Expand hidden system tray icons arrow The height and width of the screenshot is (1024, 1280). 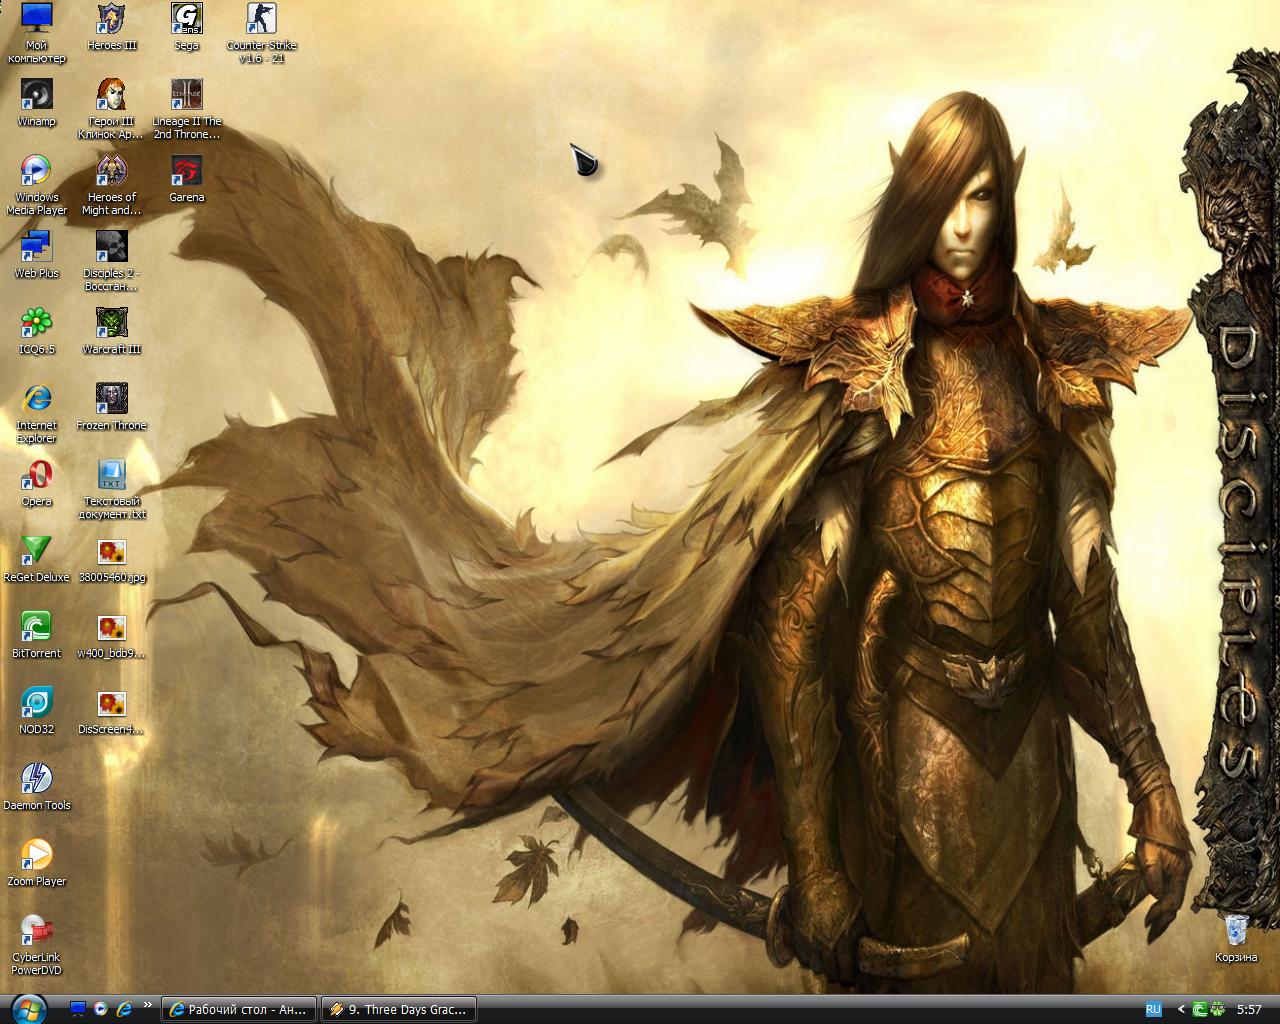coord(1181,1009)
